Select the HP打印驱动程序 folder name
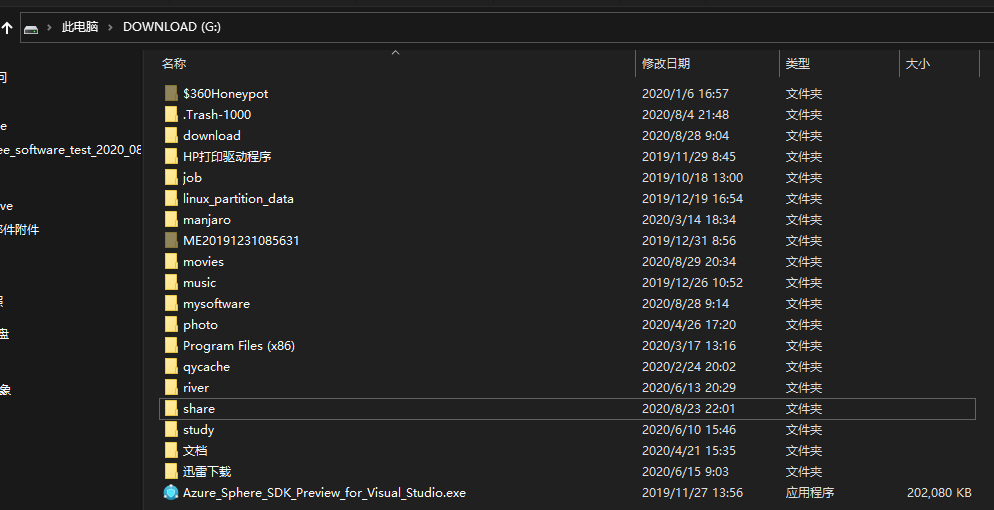Image resolution: width=994 pixels, height=510 pixels. pyautogui.click(x=227, y=156)
